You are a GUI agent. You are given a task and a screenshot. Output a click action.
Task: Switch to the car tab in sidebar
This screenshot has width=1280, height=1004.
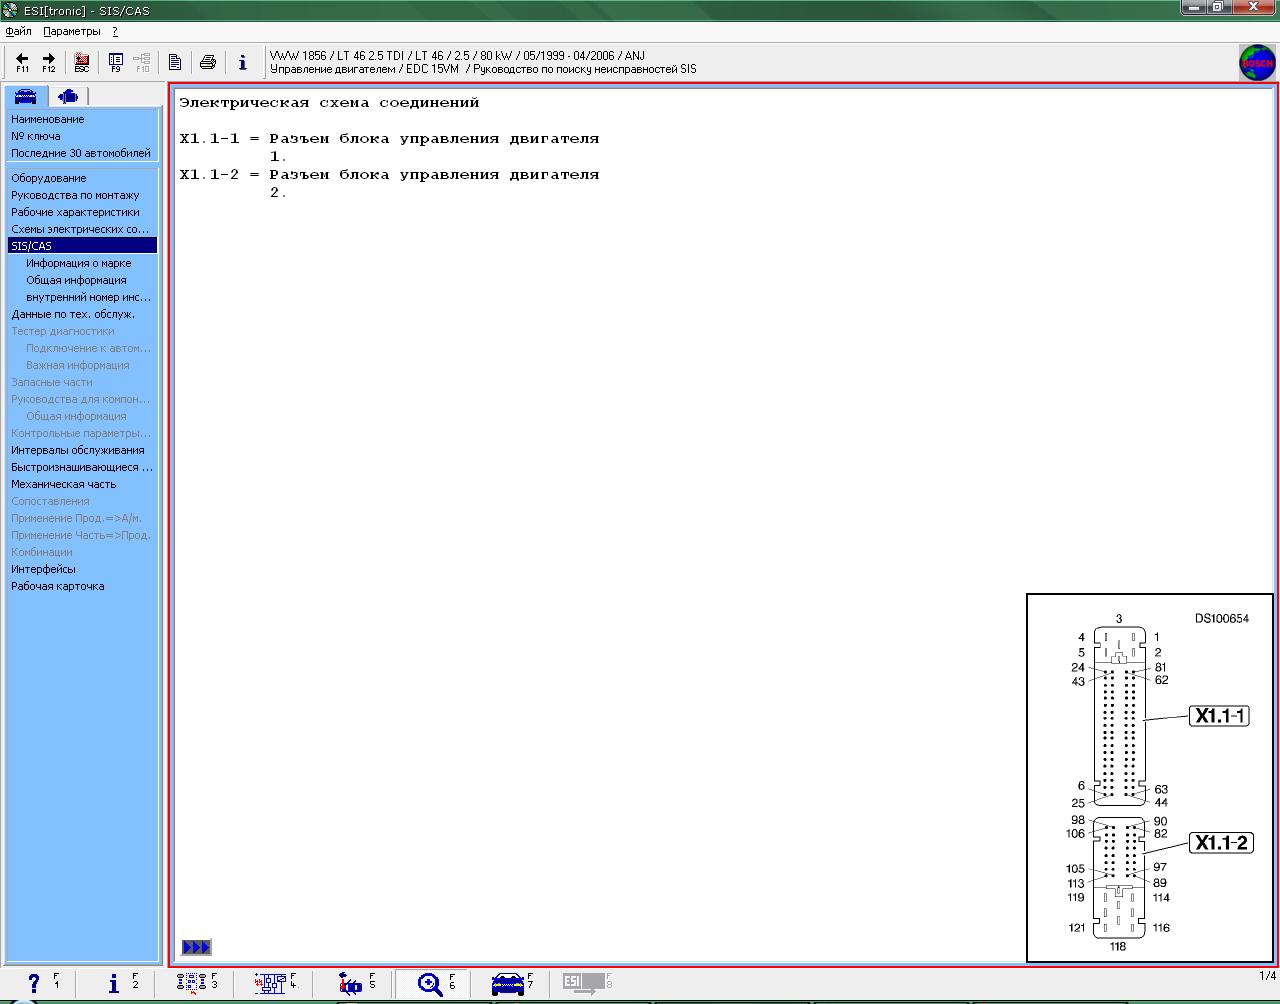point(25,96)
